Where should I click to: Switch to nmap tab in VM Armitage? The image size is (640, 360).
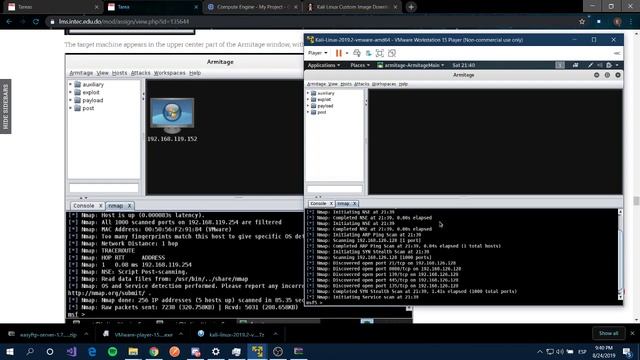click(x=343, y=203)
